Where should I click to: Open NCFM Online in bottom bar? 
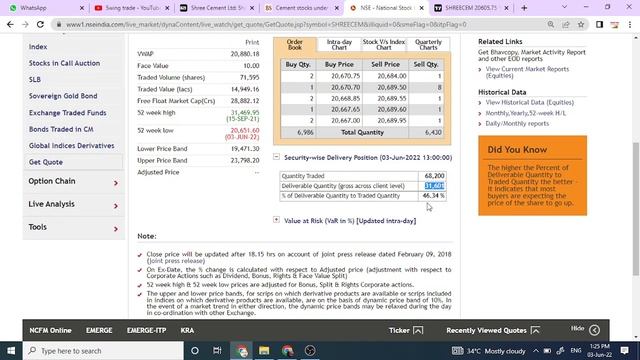pos(50,330)
